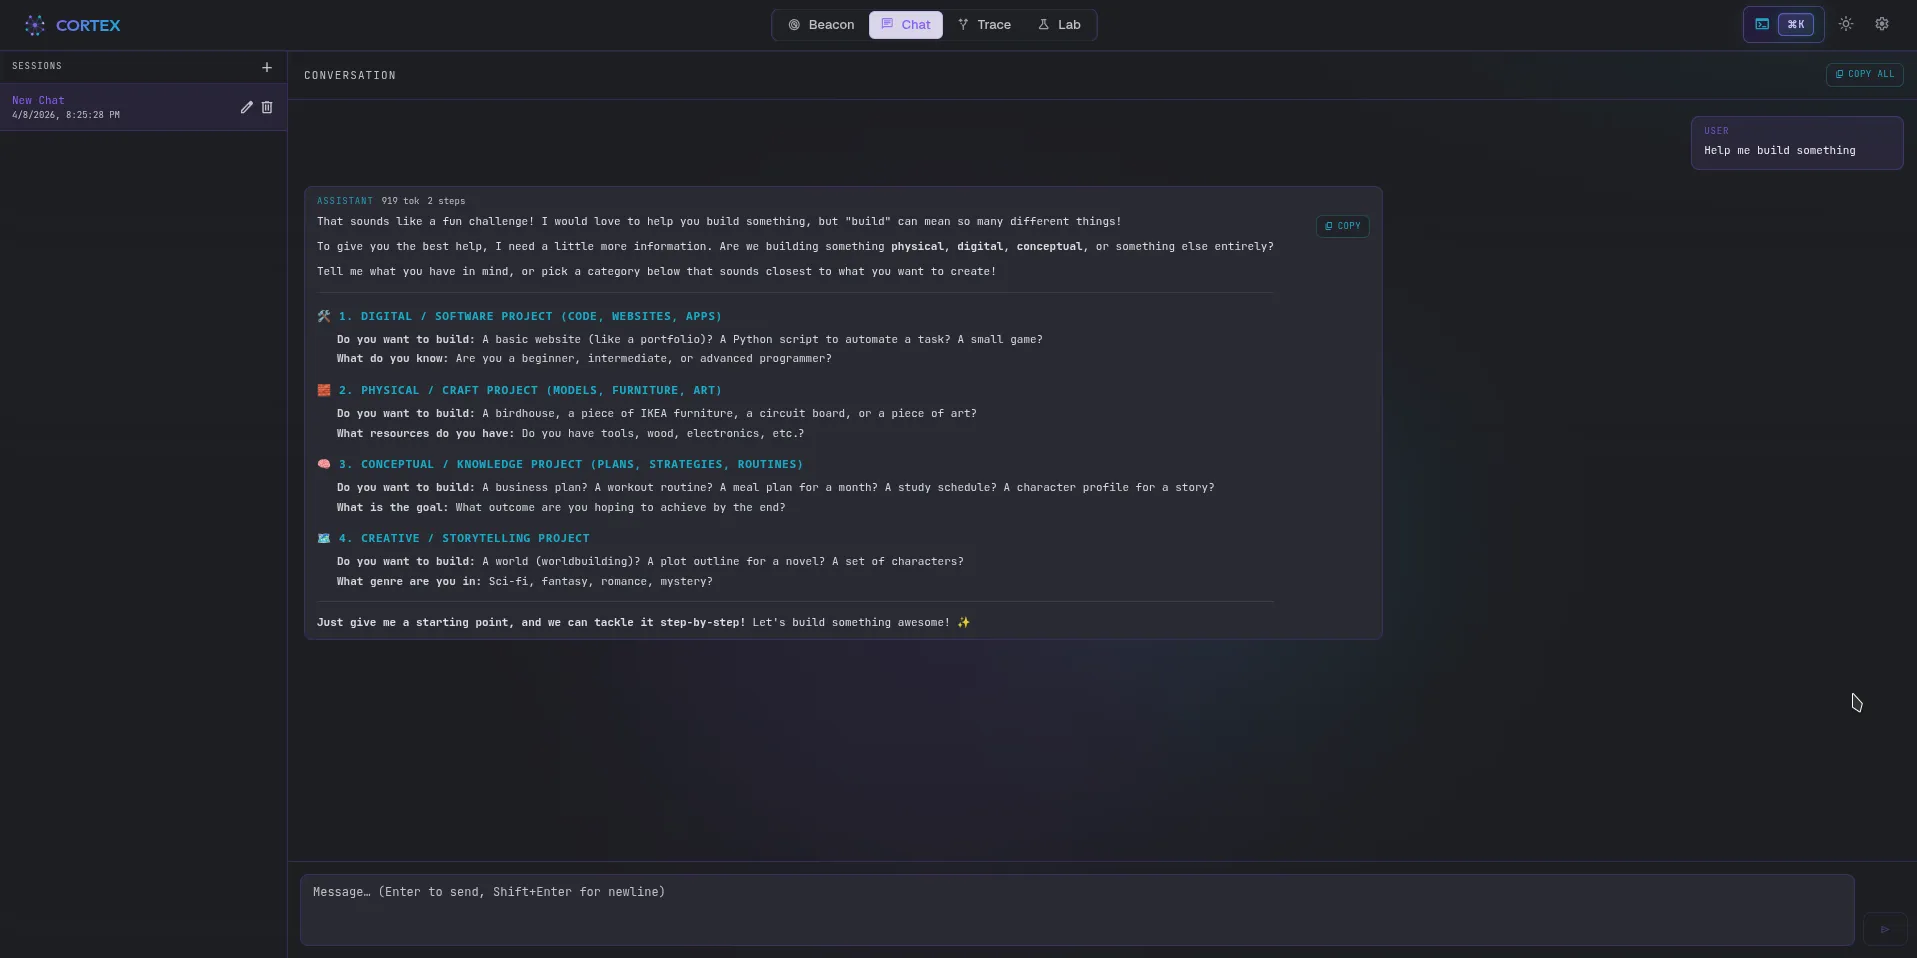This screenshot has width=1917, height=958.
Task: Click the send message arrow button
Action: (1885, 929)
